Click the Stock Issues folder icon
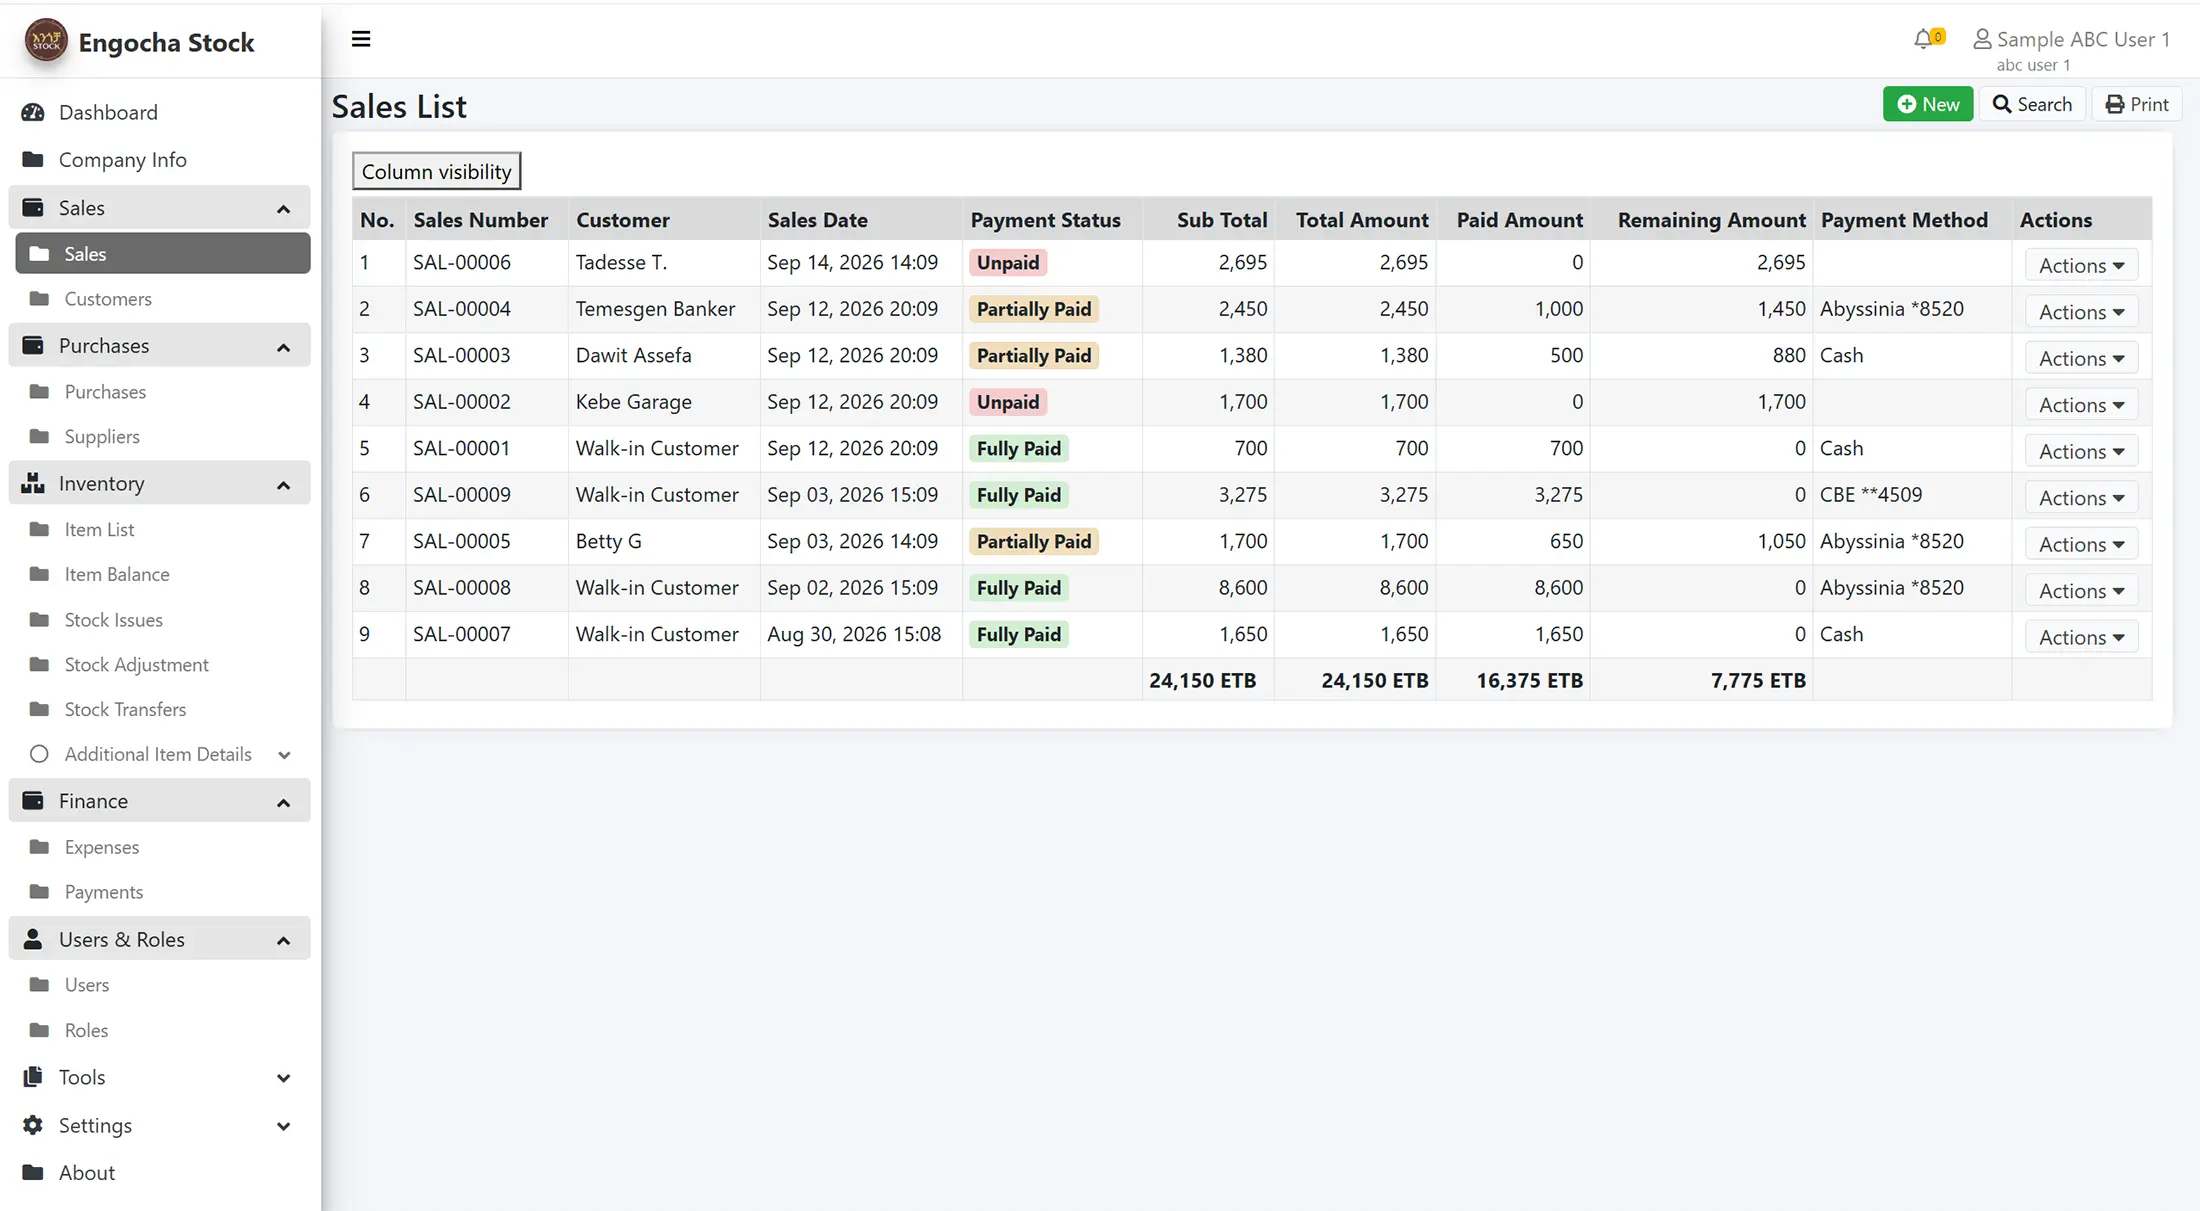 pyautogui.click(x=40, y=619)
